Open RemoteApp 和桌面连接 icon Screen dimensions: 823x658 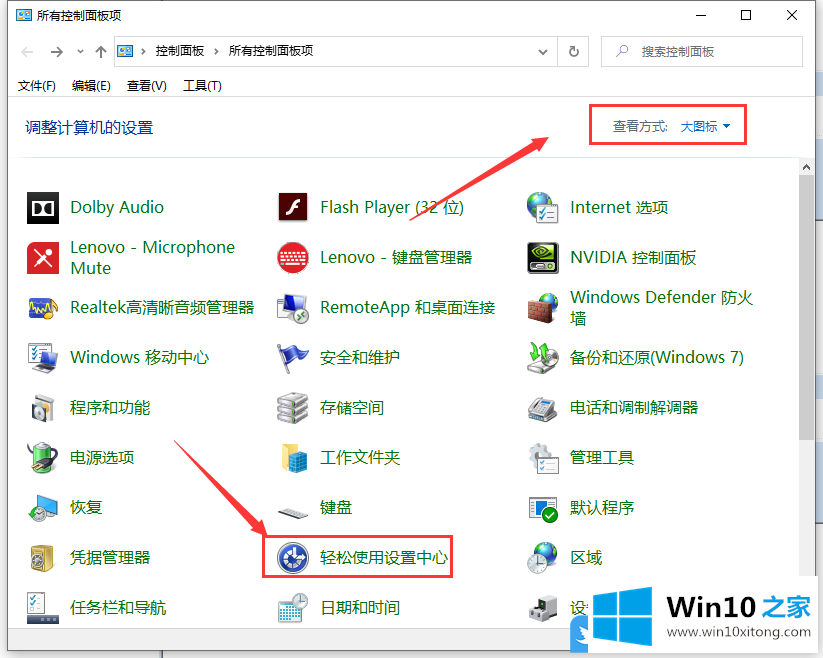[293, 308]
